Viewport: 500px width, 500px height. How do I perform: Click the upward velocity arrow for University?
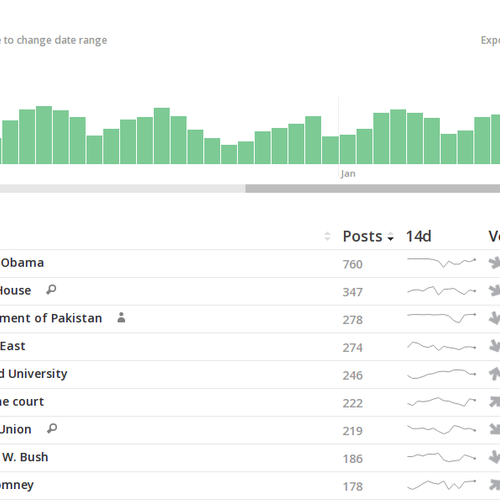tap(495, 374)
